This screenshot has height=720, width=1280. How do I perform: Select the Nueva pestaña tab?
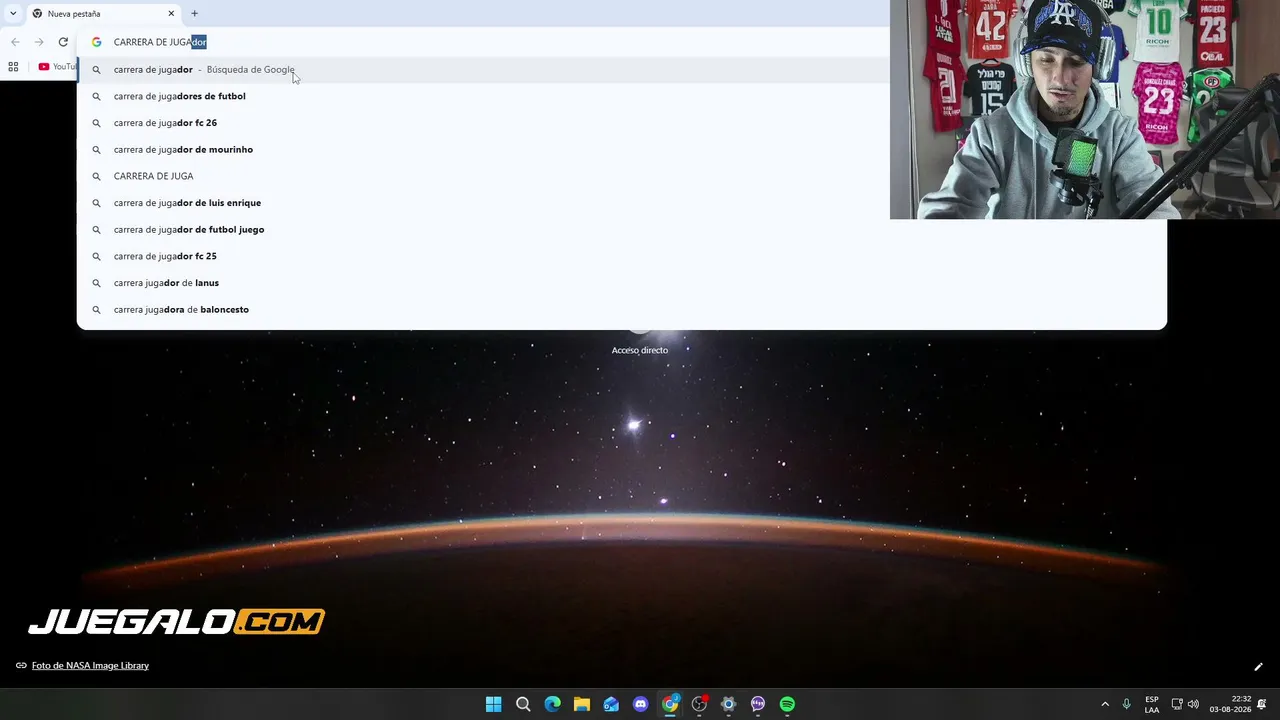coord(103,14)
